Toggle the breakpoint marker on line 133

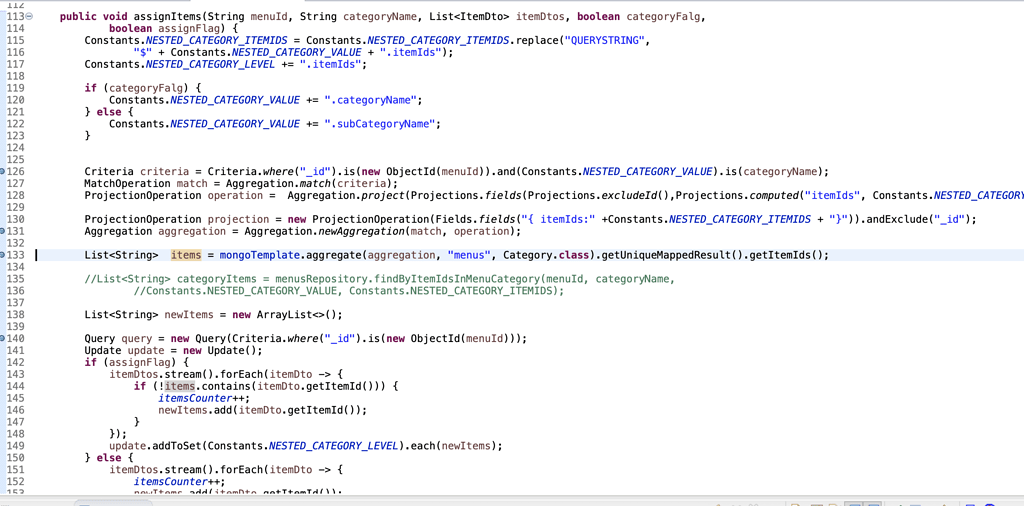coord(3,255)
